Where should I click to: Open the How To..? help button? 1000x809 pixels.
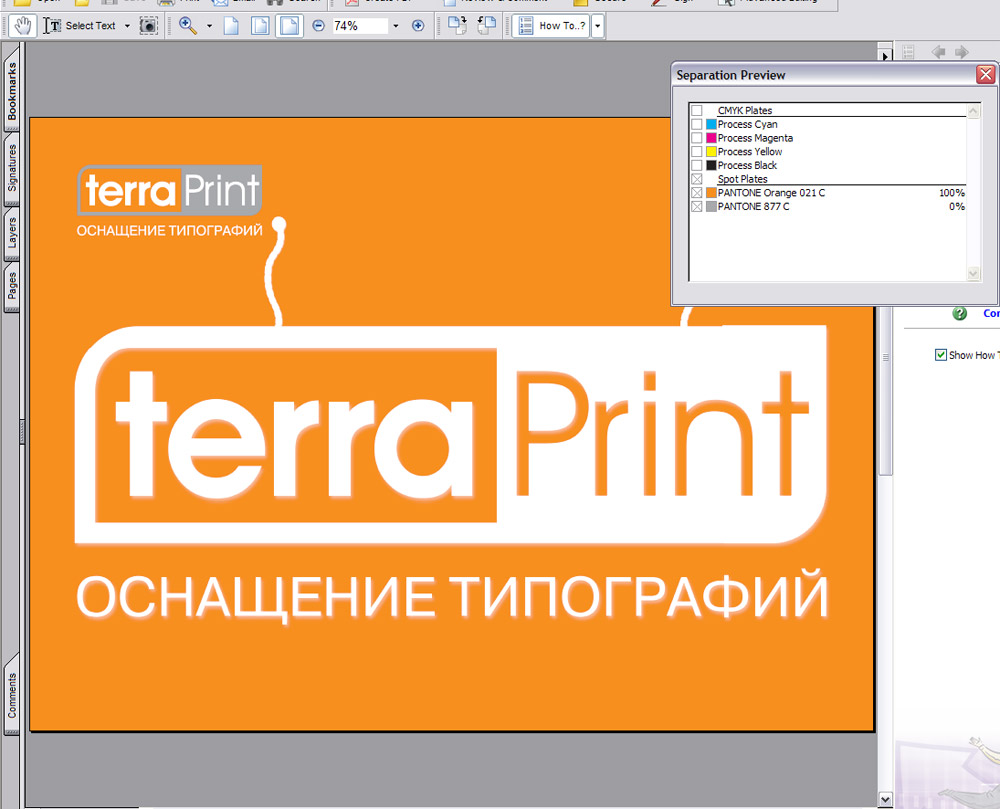(552, 26)
